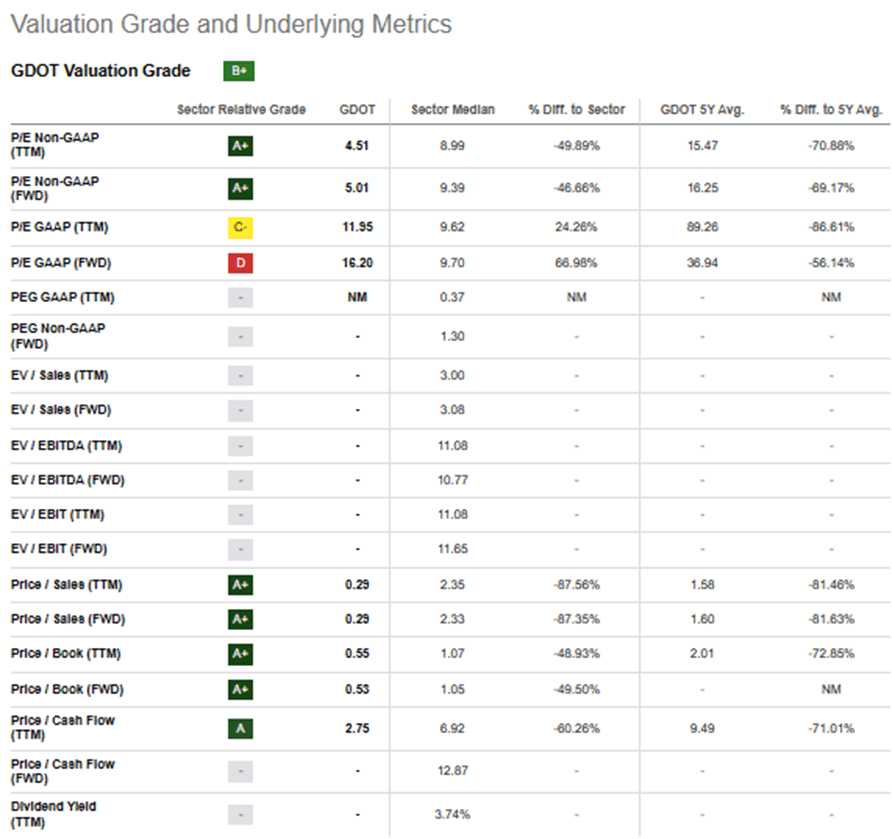The width and height of the screenshot is (892, 839).
Task: Click A grade badge for Price / Cash Flow (TTM)
Action: point(241,729)
